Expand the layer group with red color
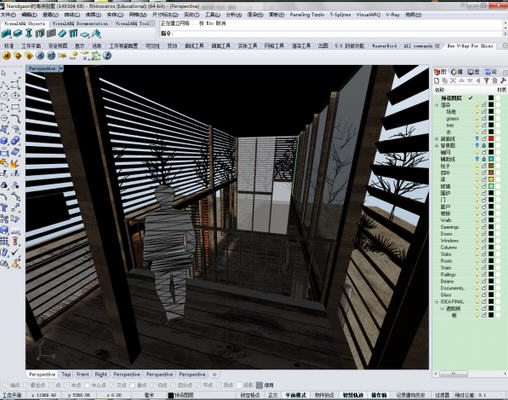This screenshot has width=508, height=400. pyautogui.click(x=437, y=139)
